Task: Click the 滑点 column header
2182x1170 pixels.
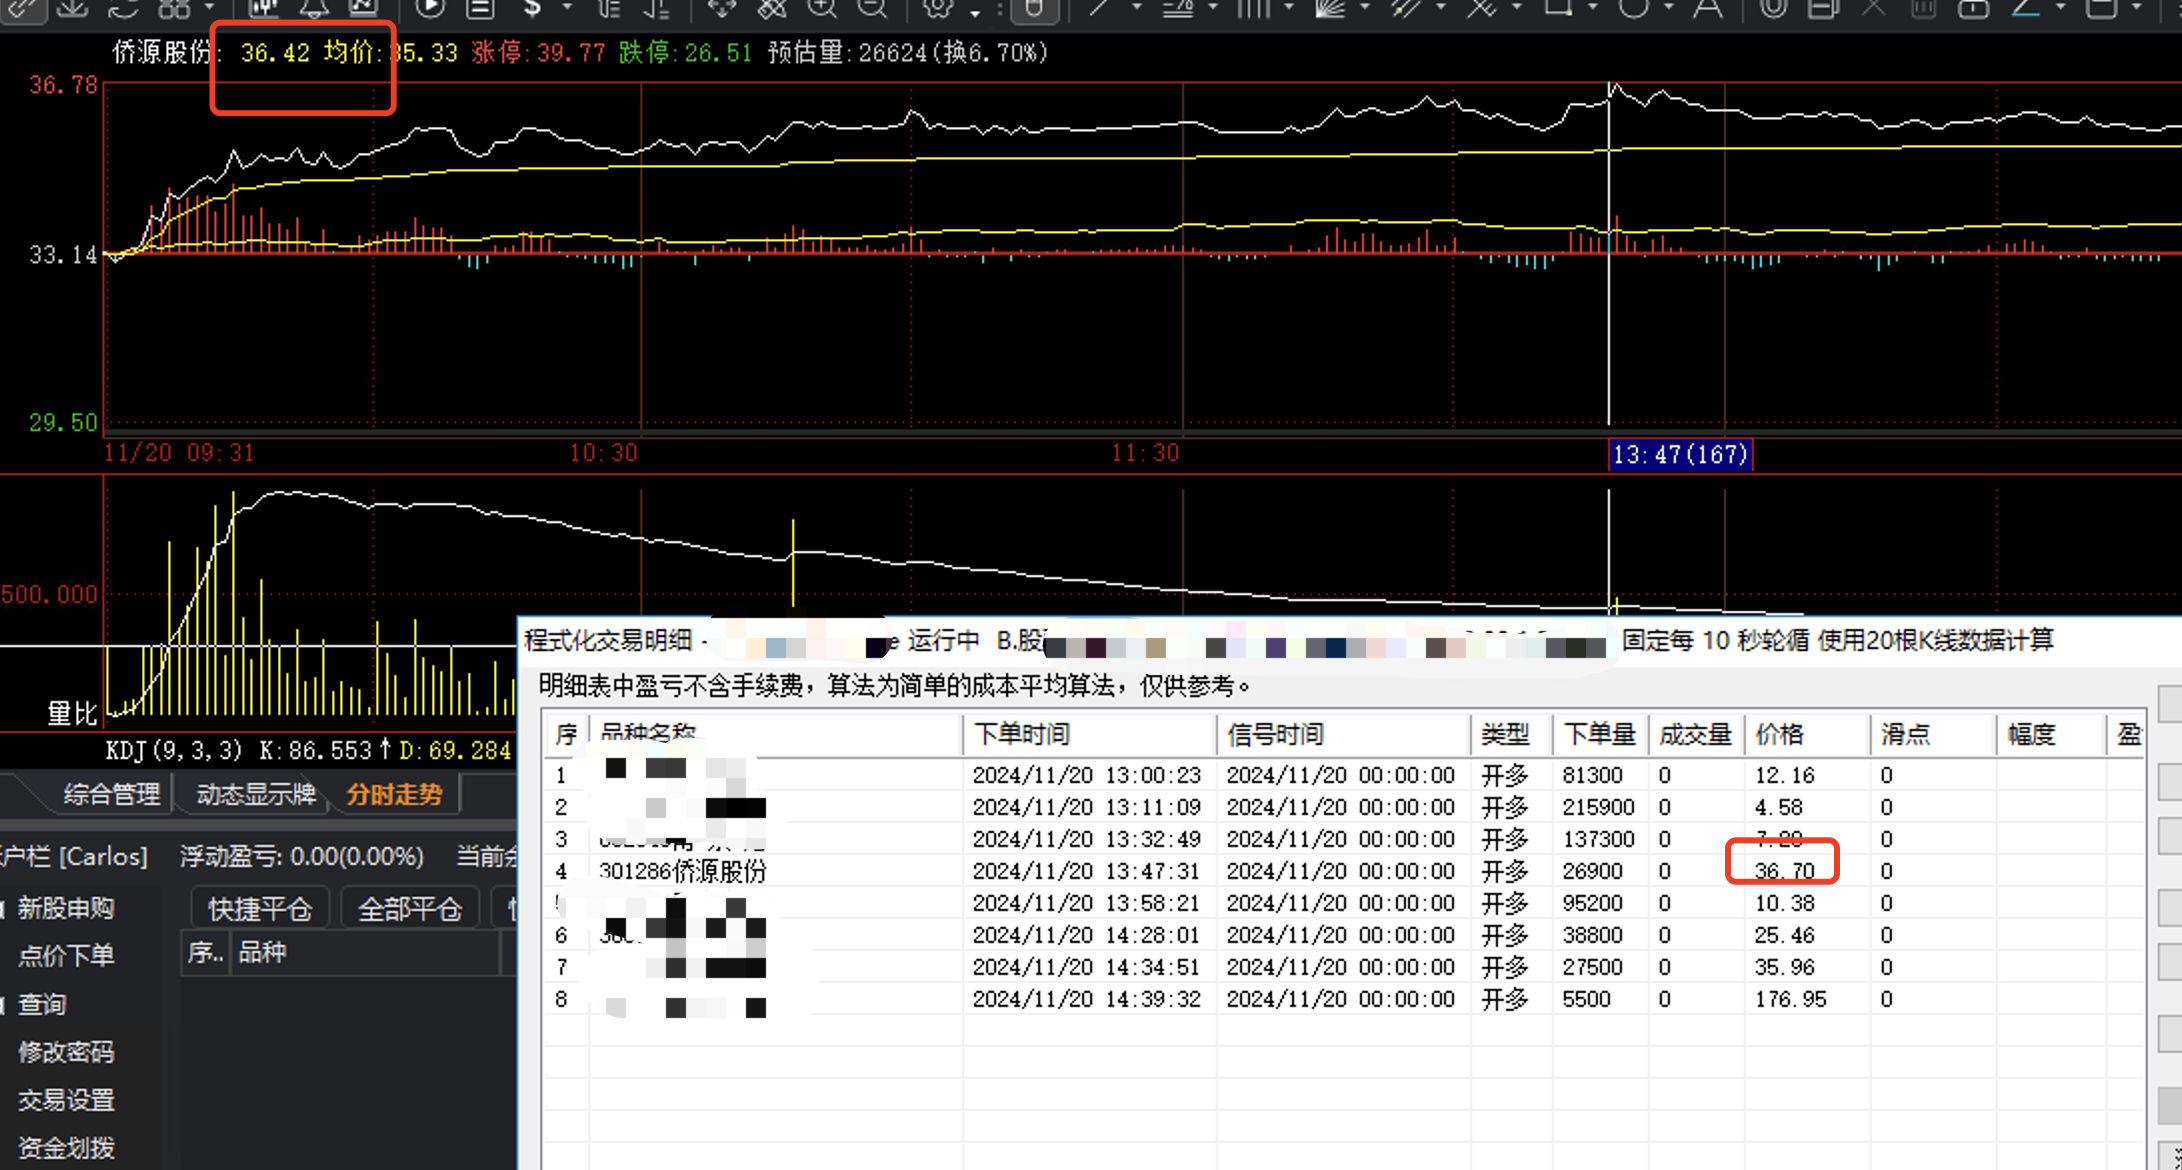Action: [x=1933, y=735]
